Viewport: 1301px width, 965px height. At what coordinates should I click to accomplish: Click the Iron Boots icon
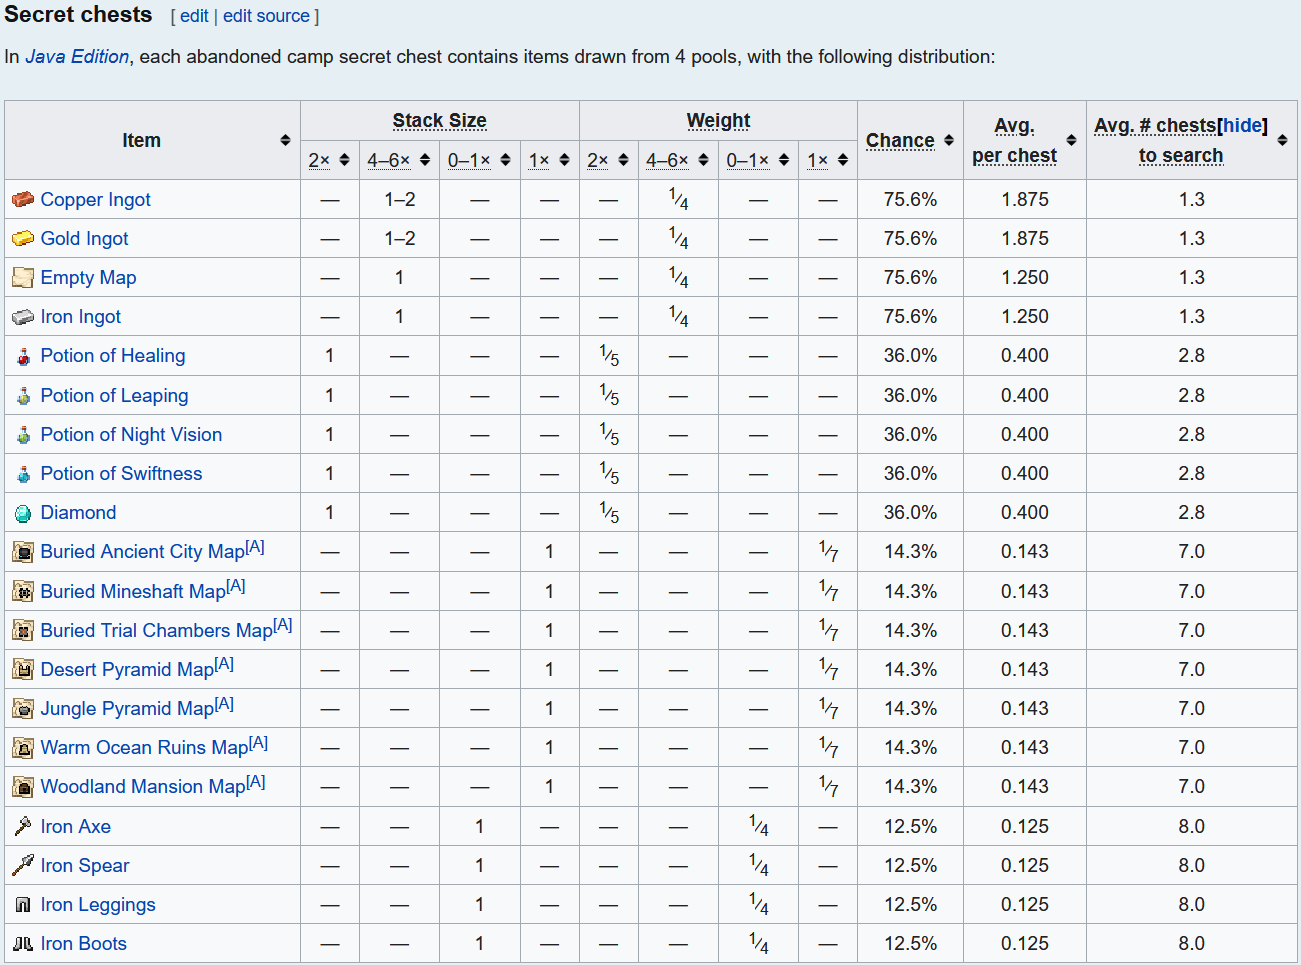[23, 944]
